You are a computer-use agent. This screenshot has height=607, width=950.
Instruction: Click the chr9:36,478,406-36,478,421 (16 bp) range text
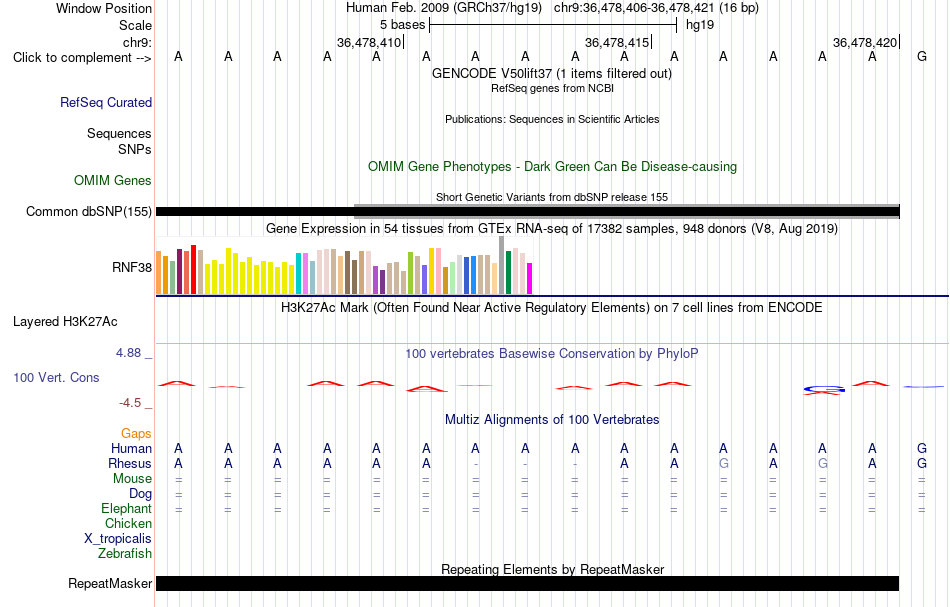pos(656,8)
